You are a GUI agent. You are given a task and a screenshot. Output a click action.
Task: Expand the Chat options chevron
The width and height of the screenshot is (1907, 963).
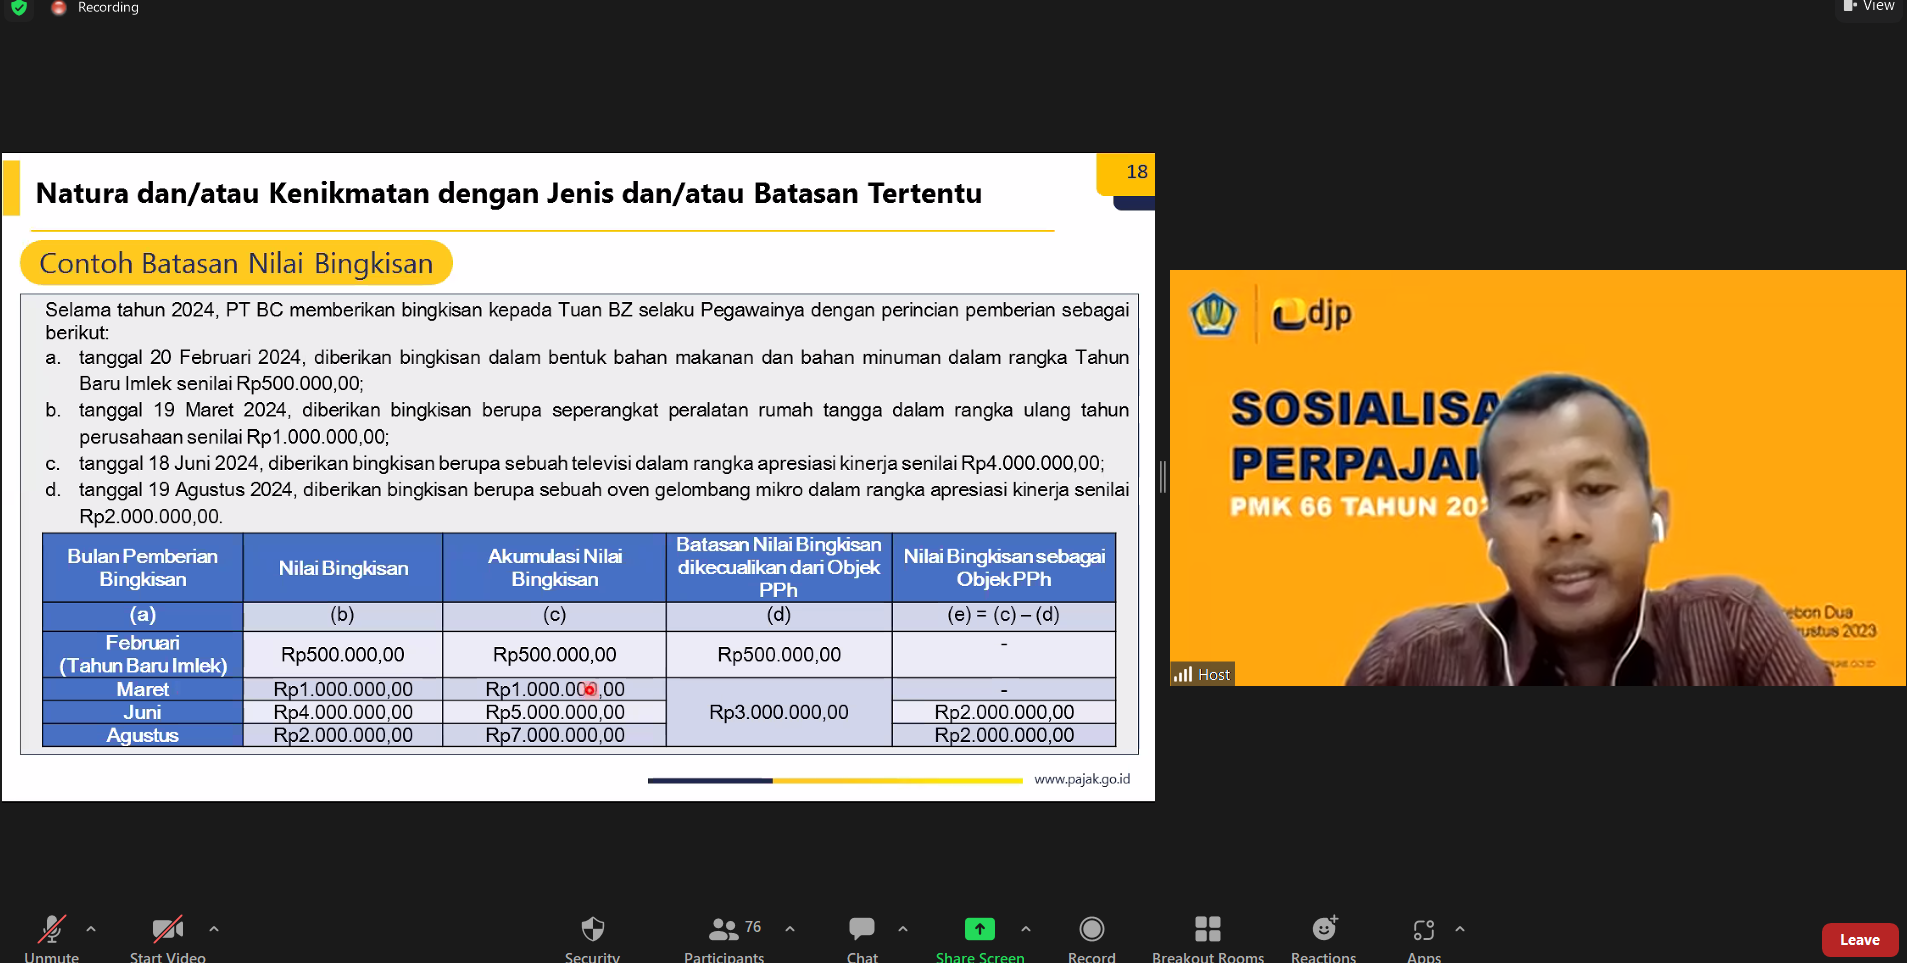click(903, 929)
